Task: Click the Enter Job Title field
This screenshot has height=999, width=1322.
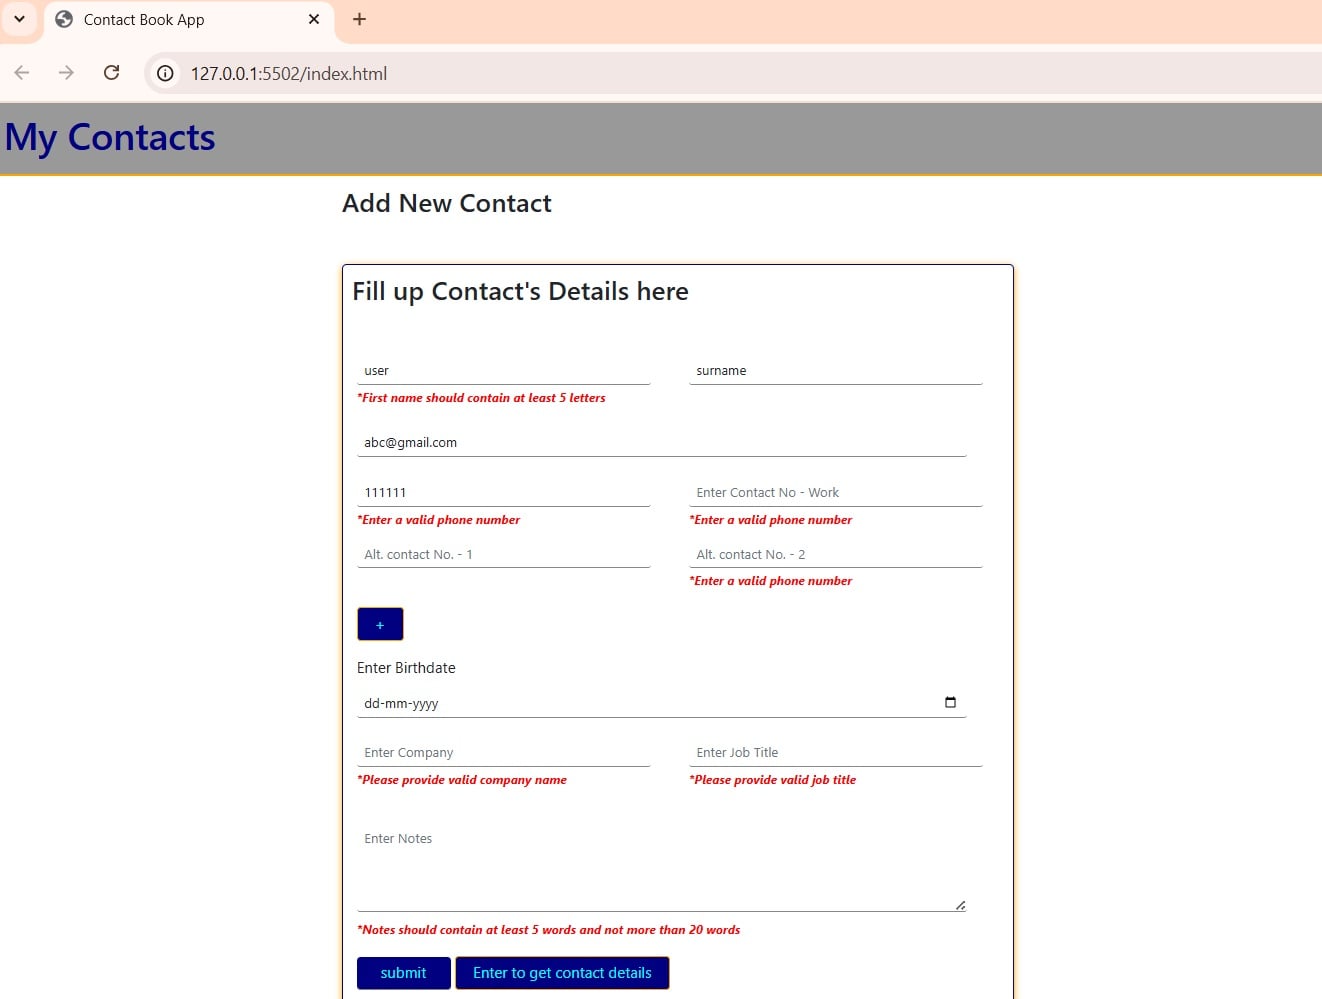Action: [x=835, y=753]
